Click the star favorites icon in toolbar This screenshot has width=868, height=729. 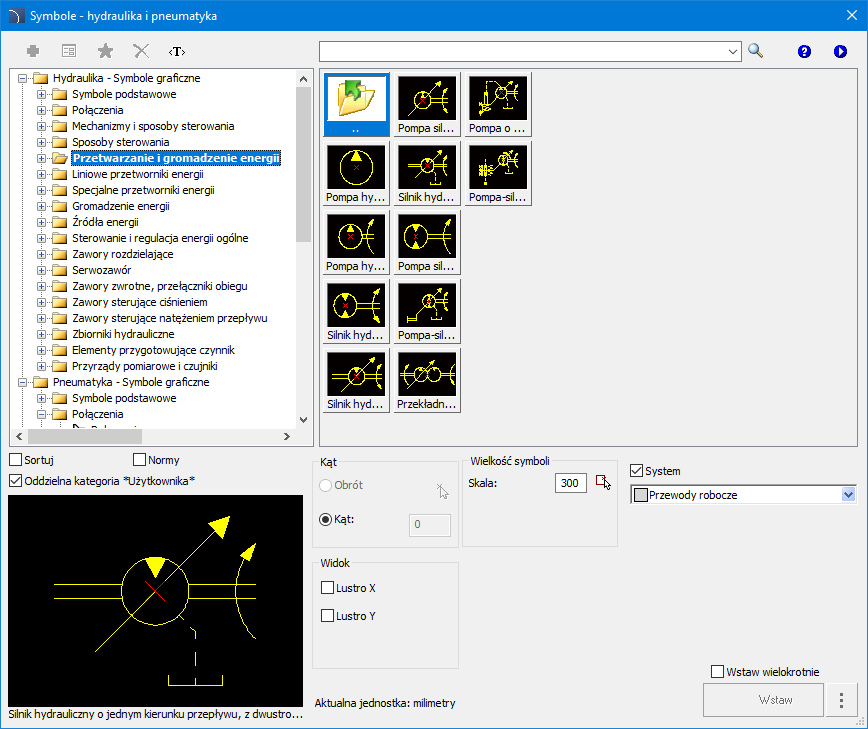point(105,51)
